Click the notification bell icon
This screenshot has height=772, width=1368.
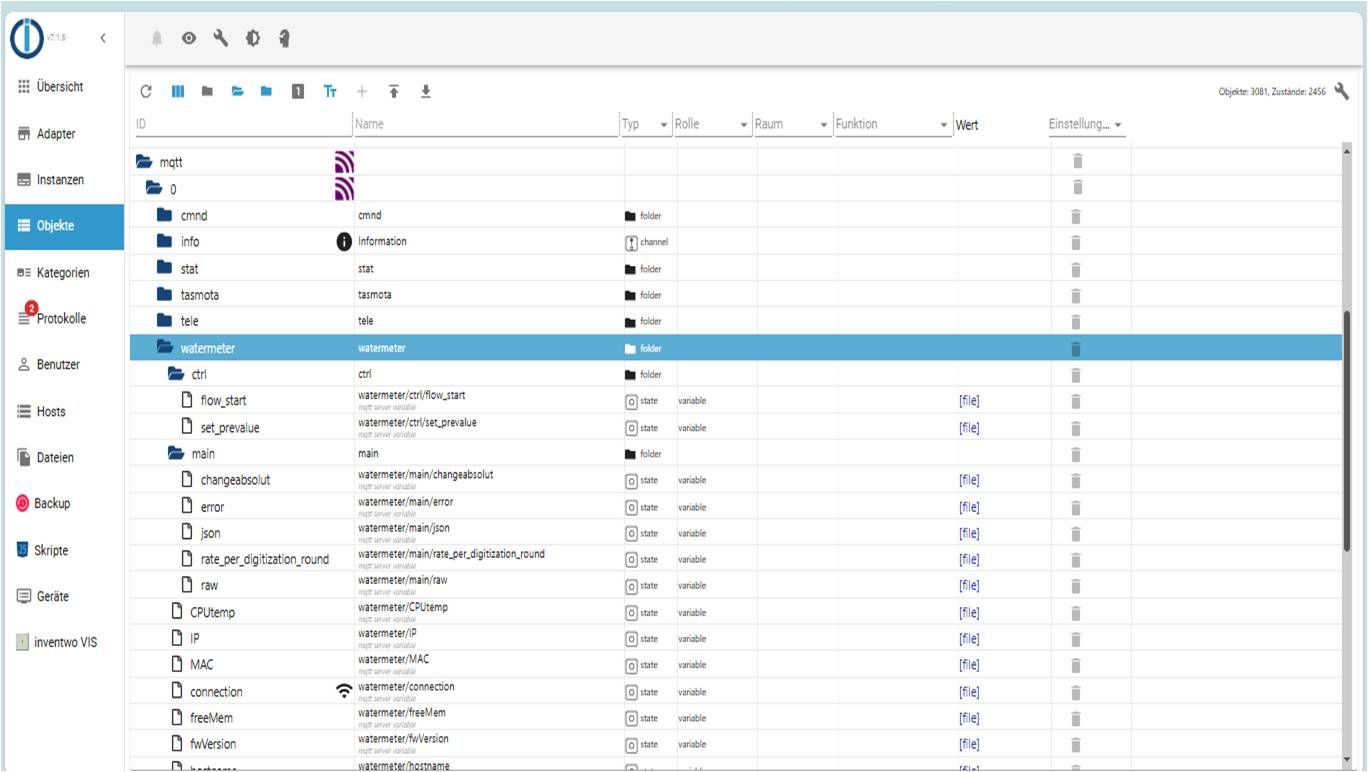click(157, 38)
